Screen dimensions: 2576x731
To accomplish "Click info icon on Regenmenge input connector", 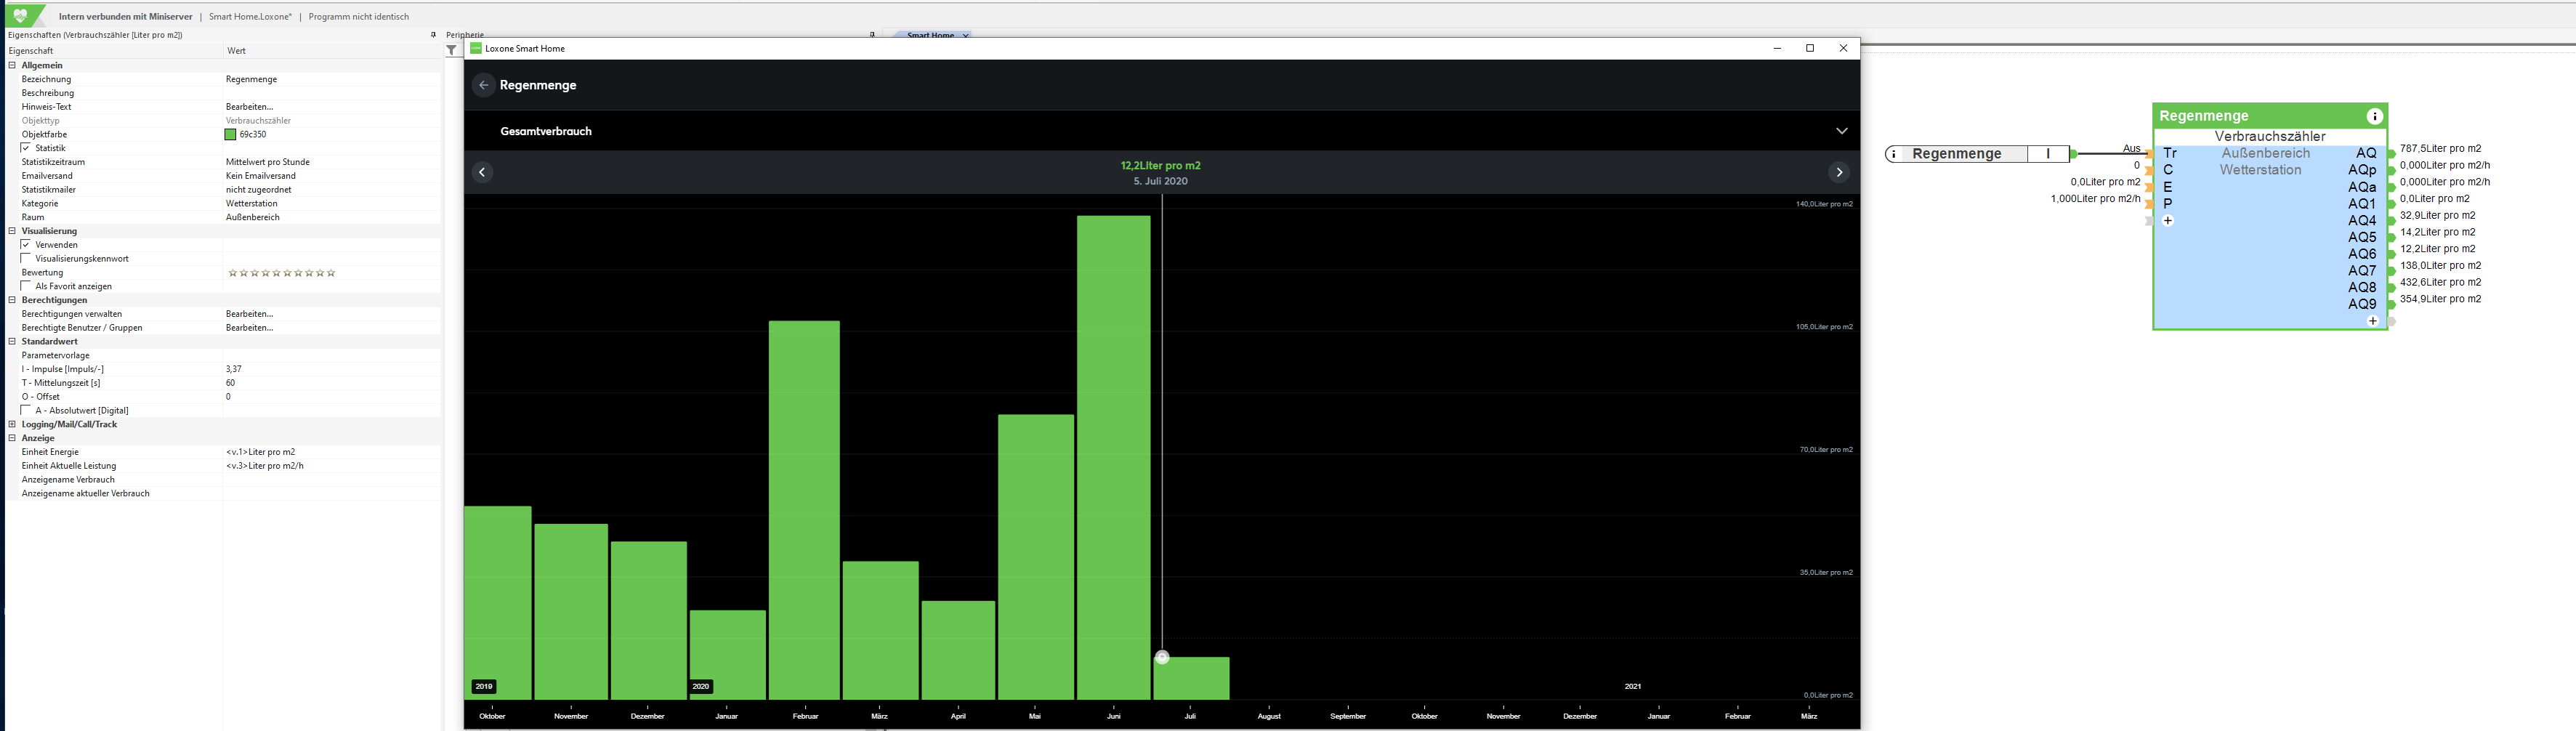I will point(1894,154).
